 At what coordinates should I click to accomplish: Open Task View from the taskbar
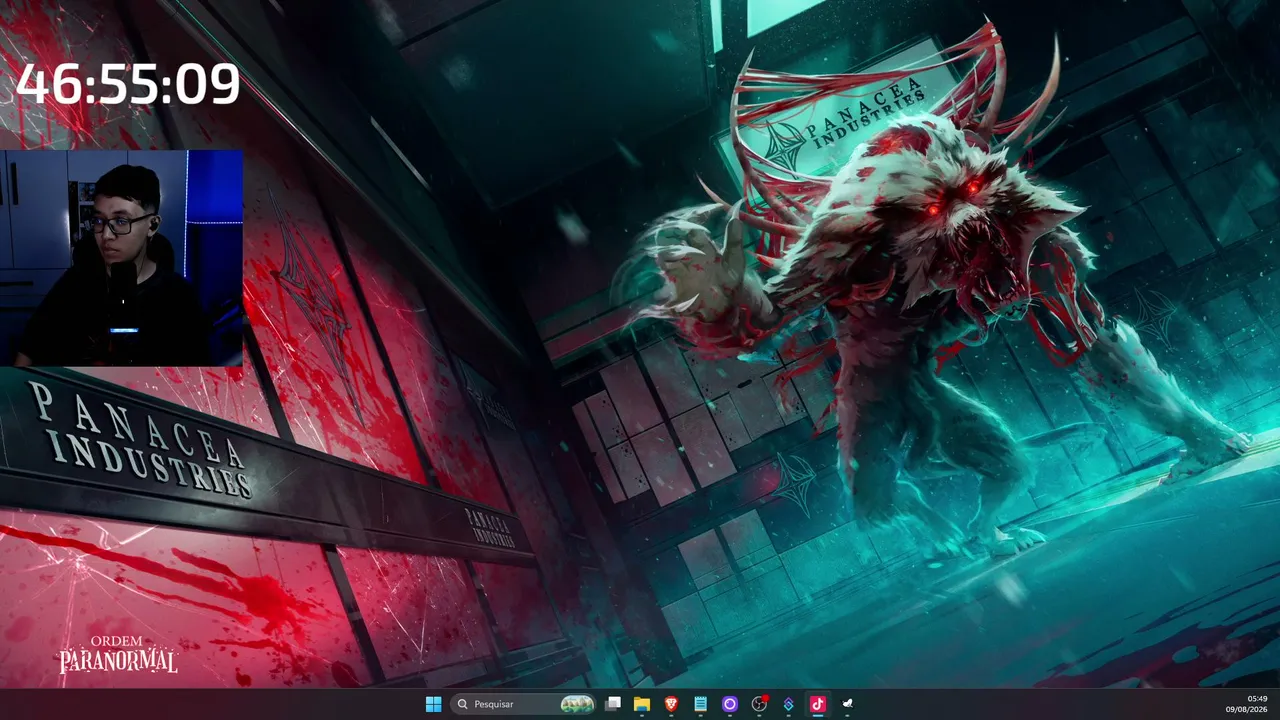[613, 704]
